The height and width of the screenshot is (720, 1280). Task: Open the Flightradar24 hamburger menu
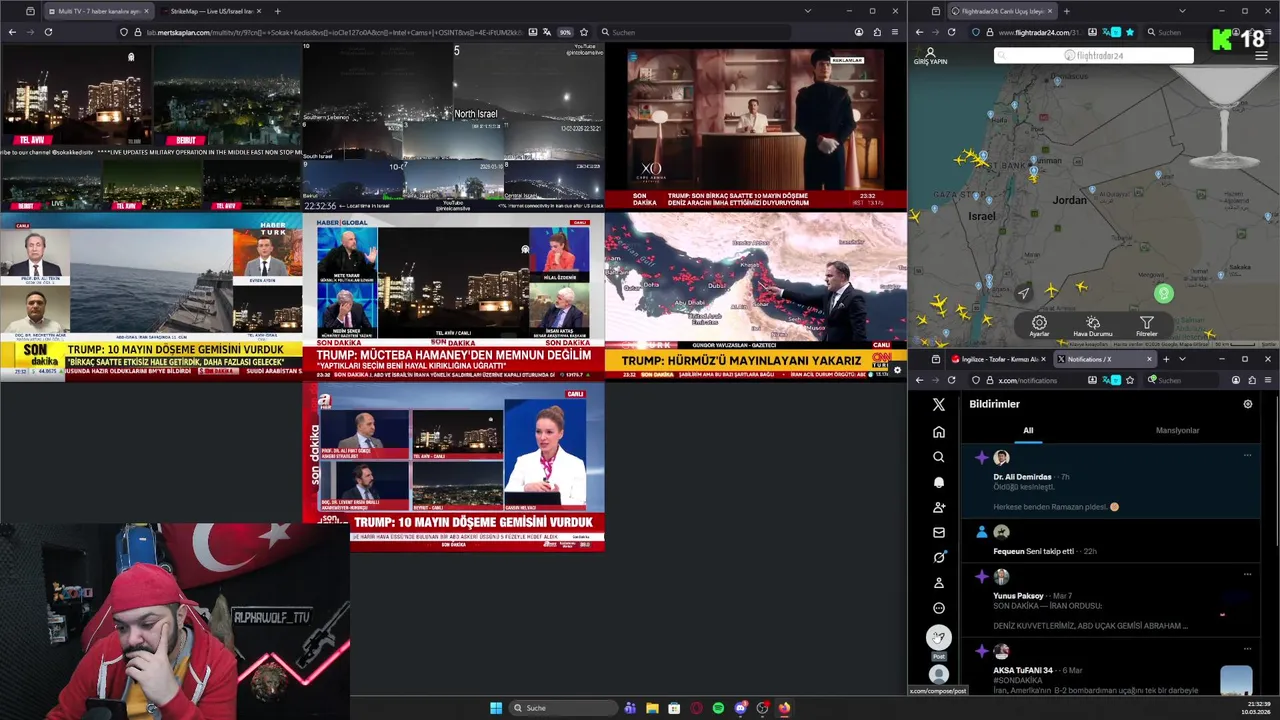point(1261,55)
